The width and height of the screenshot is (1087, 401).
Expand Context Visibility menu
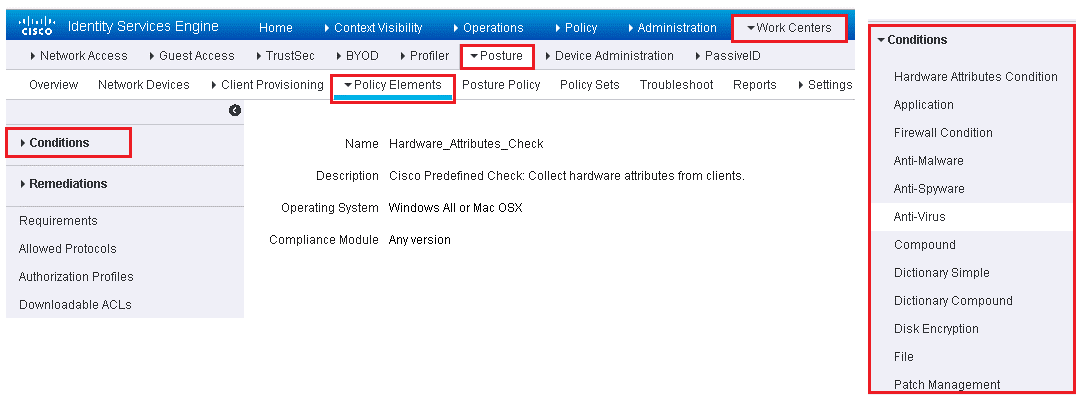(x=373, y=28)
